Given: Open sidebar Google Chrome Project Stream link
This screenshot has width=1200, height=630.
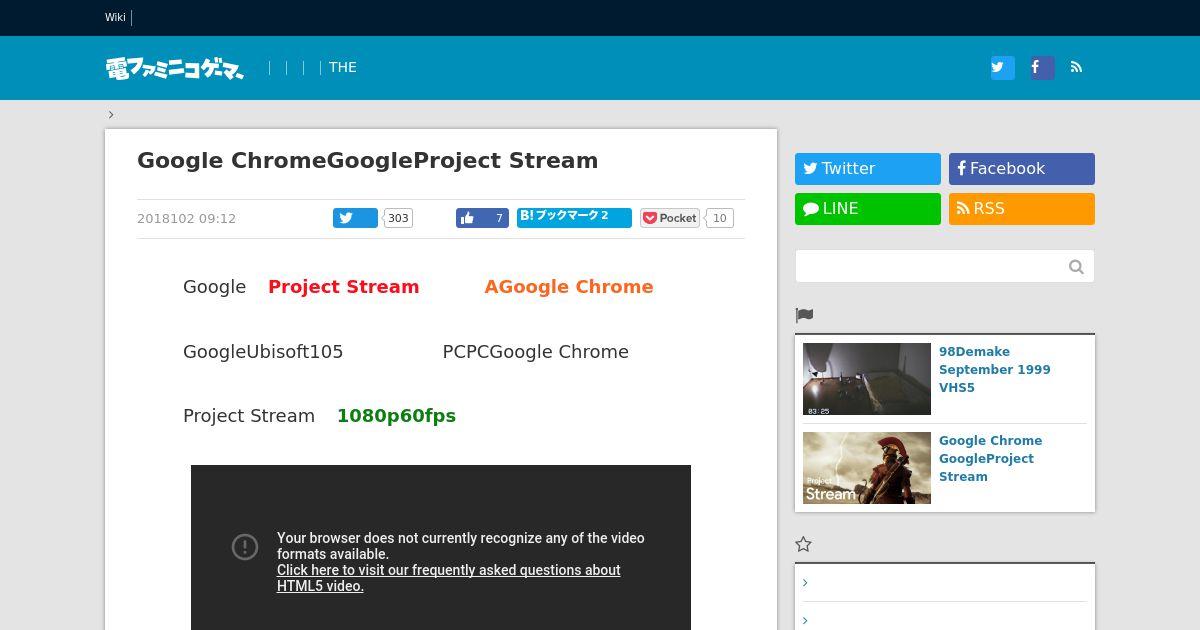Looking at the screenshot, I should pos(990,459).
